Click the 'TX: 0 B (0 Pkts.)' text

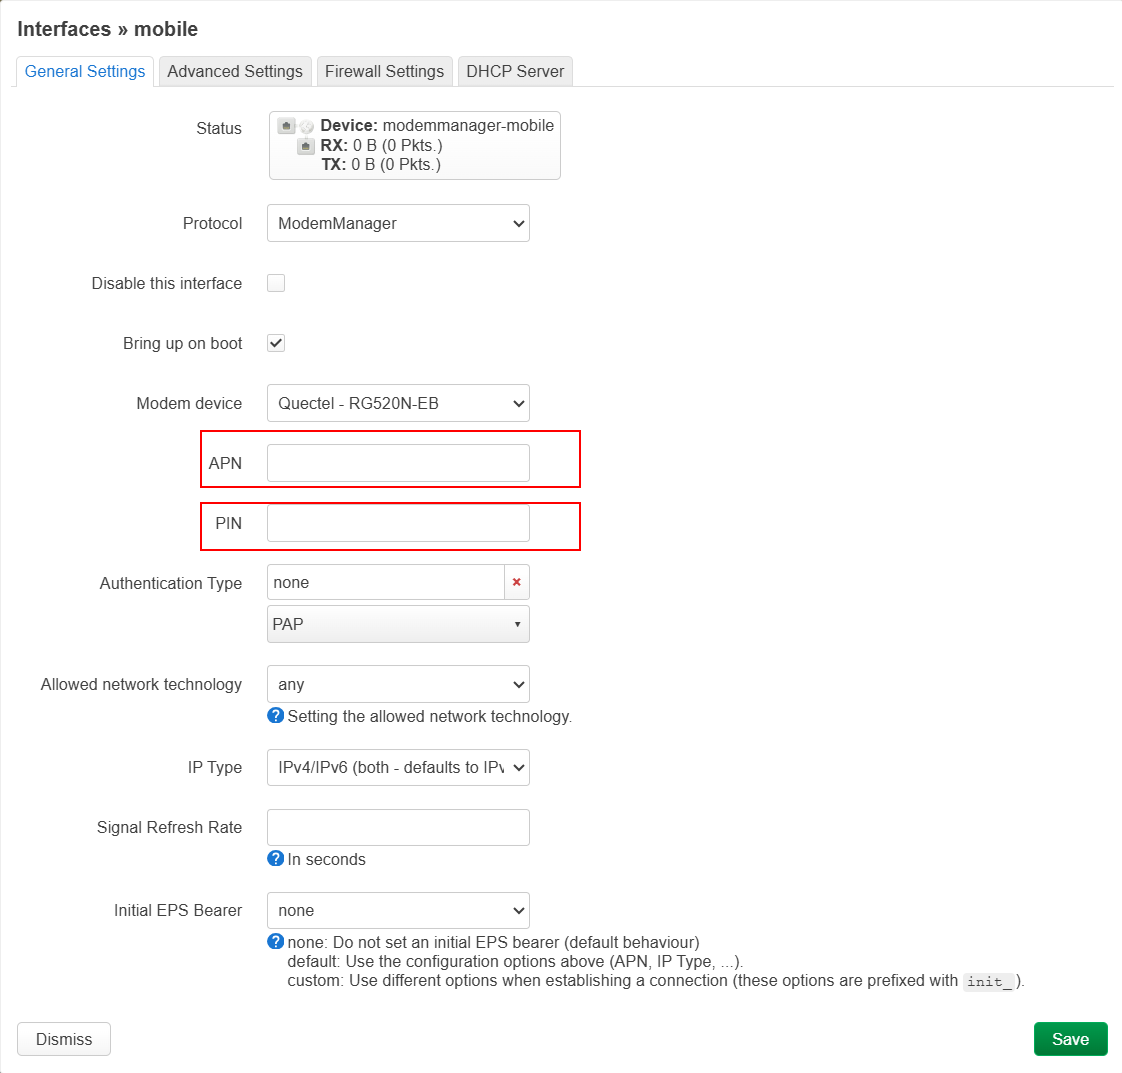click(381, 165)
